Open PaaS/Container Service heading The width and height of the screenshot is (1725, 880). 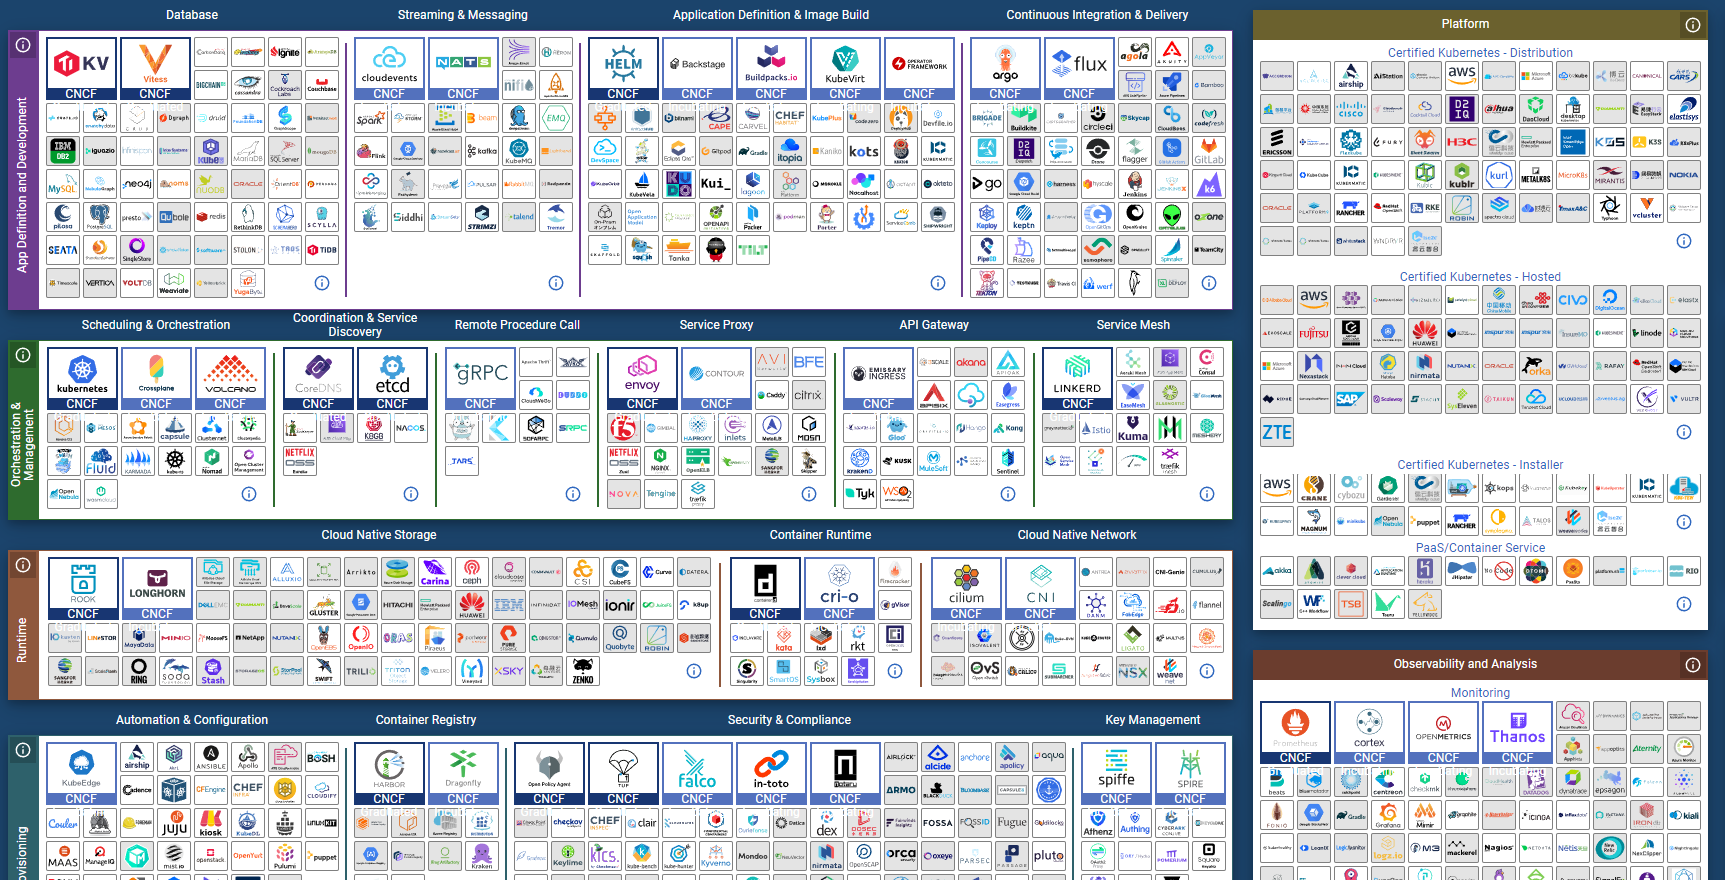click(1480, 548)
